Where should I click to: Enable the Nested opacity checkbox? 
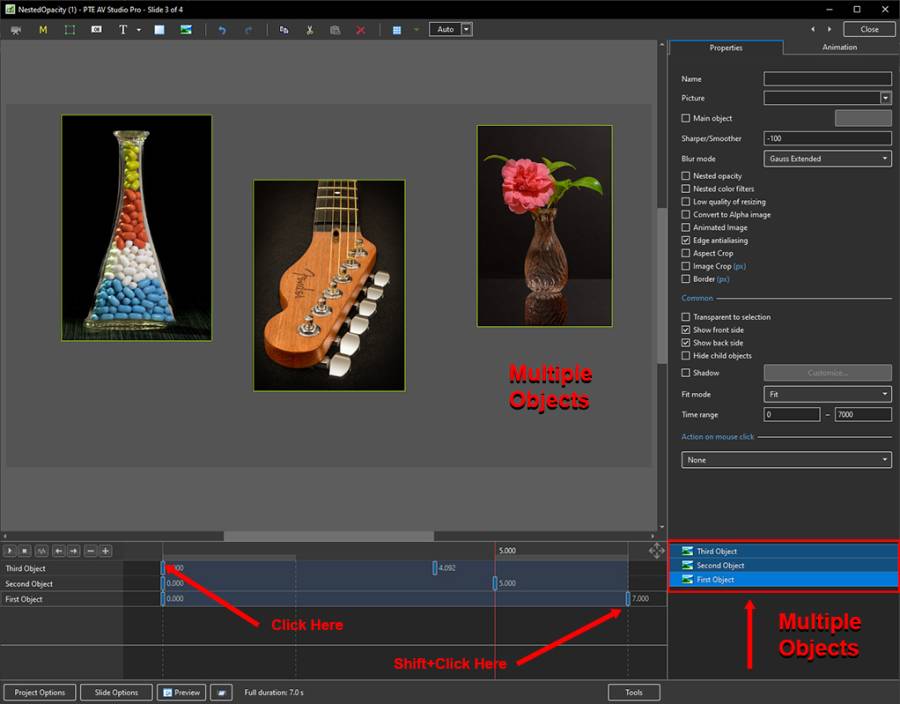686,176
